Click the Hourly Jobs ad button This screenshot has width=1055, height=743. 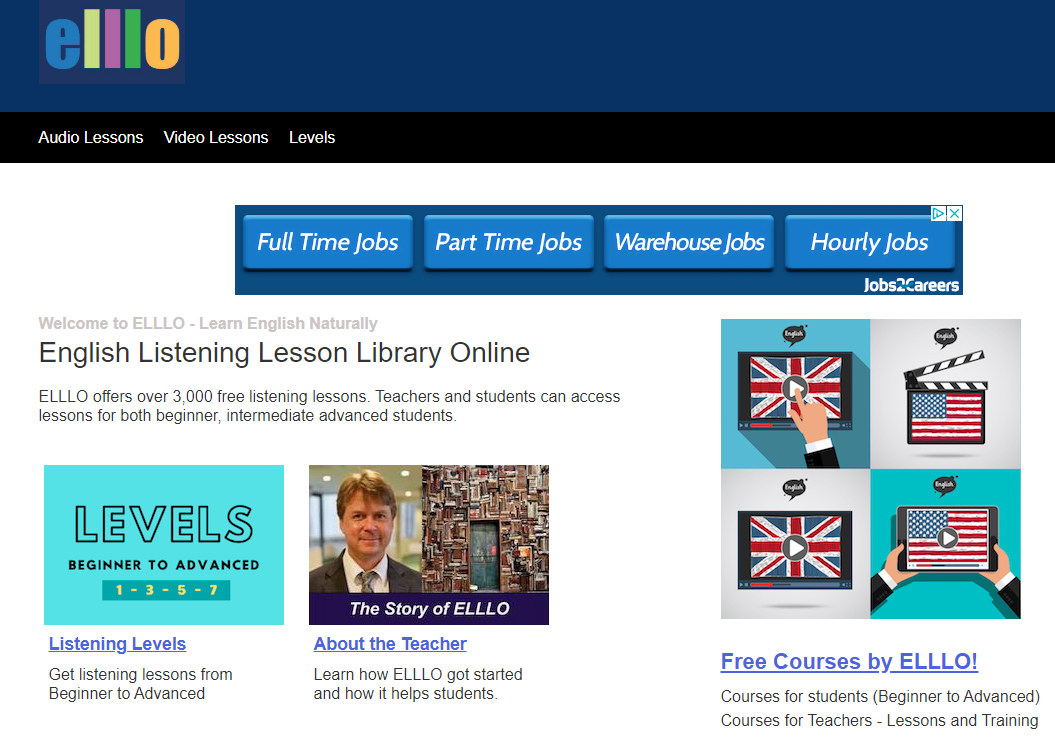point(869,243)
